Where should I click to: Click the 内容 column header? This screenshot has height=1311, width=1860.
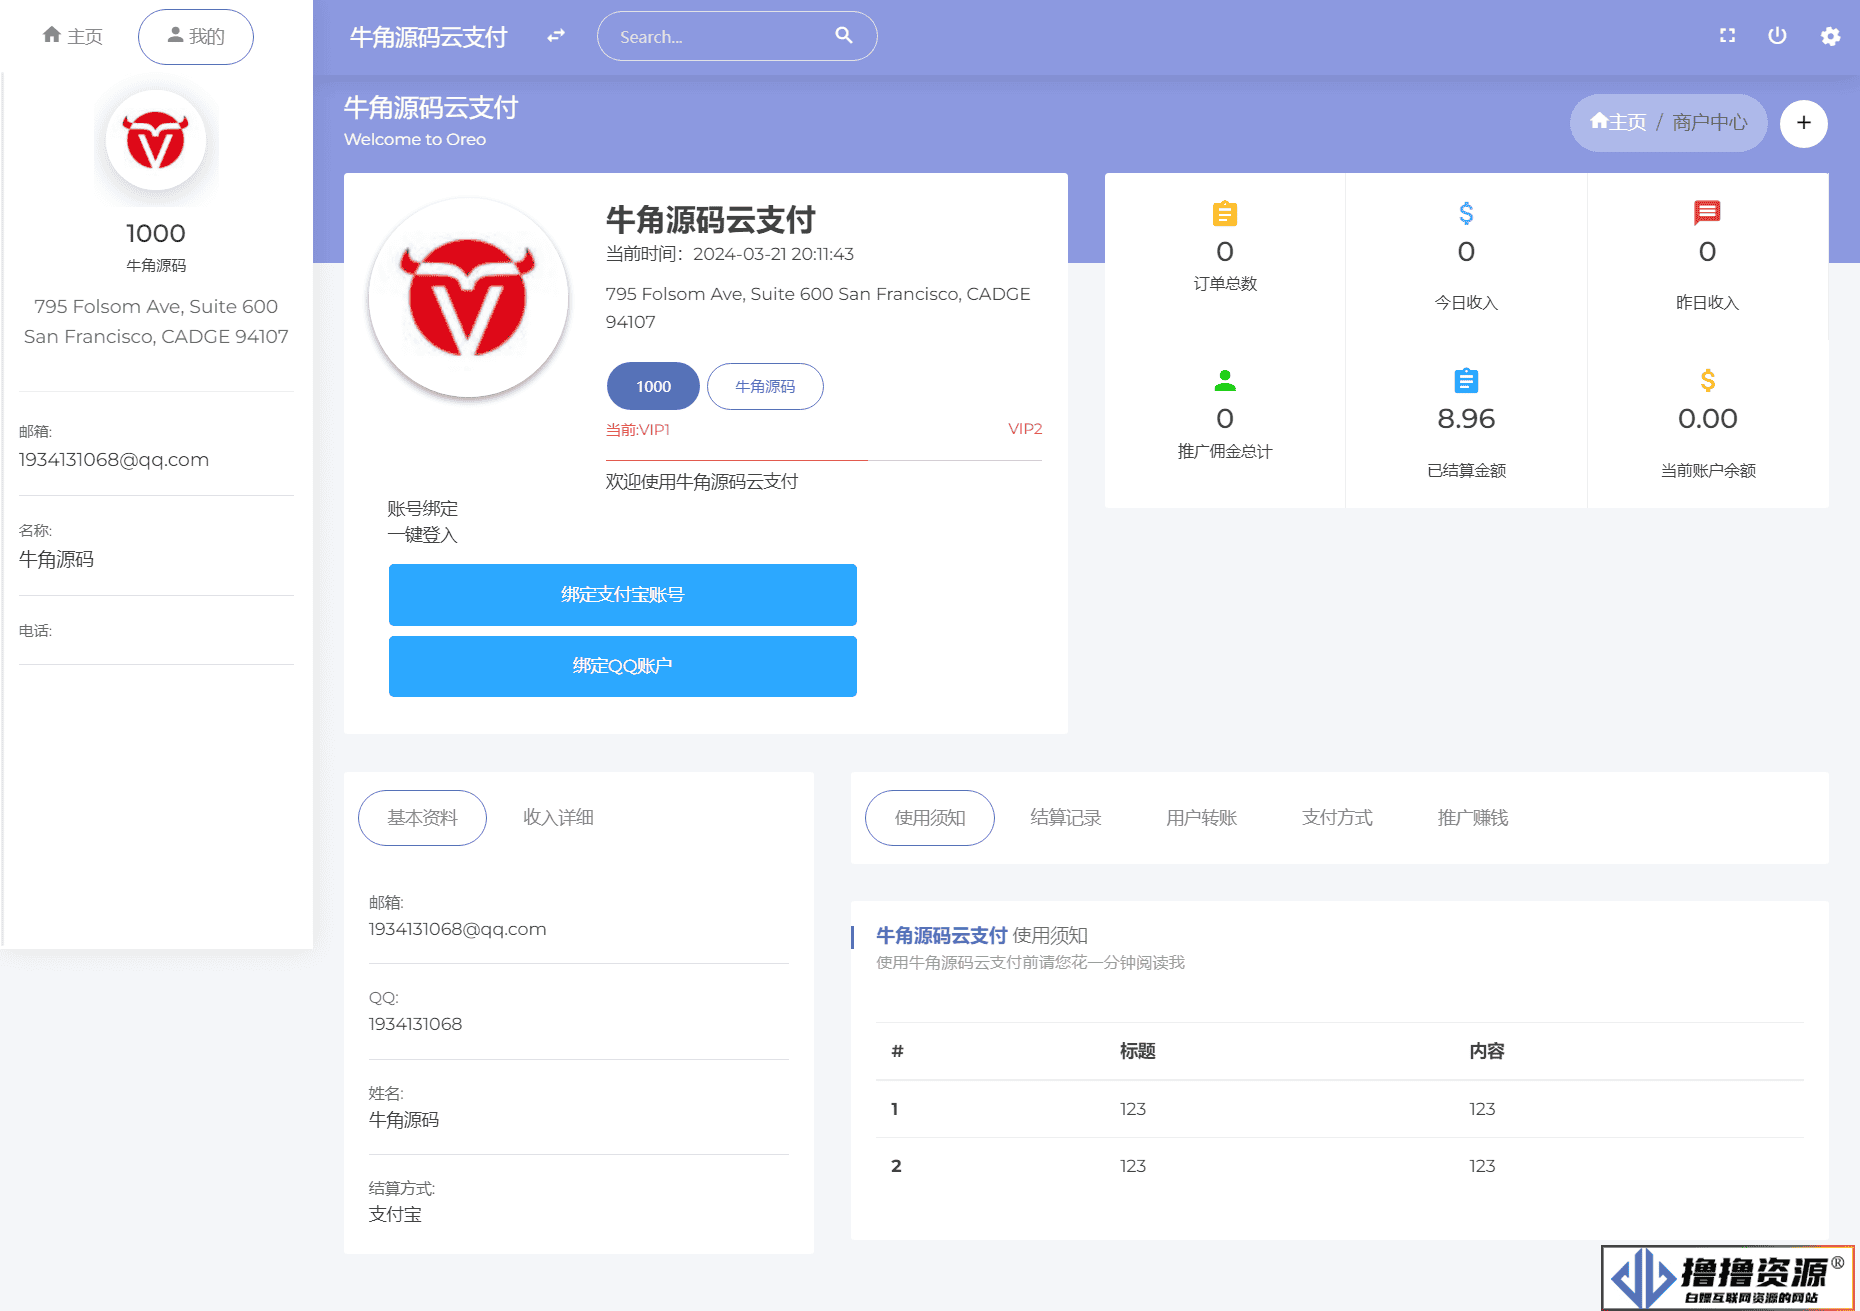(x=1487, y=1051)
